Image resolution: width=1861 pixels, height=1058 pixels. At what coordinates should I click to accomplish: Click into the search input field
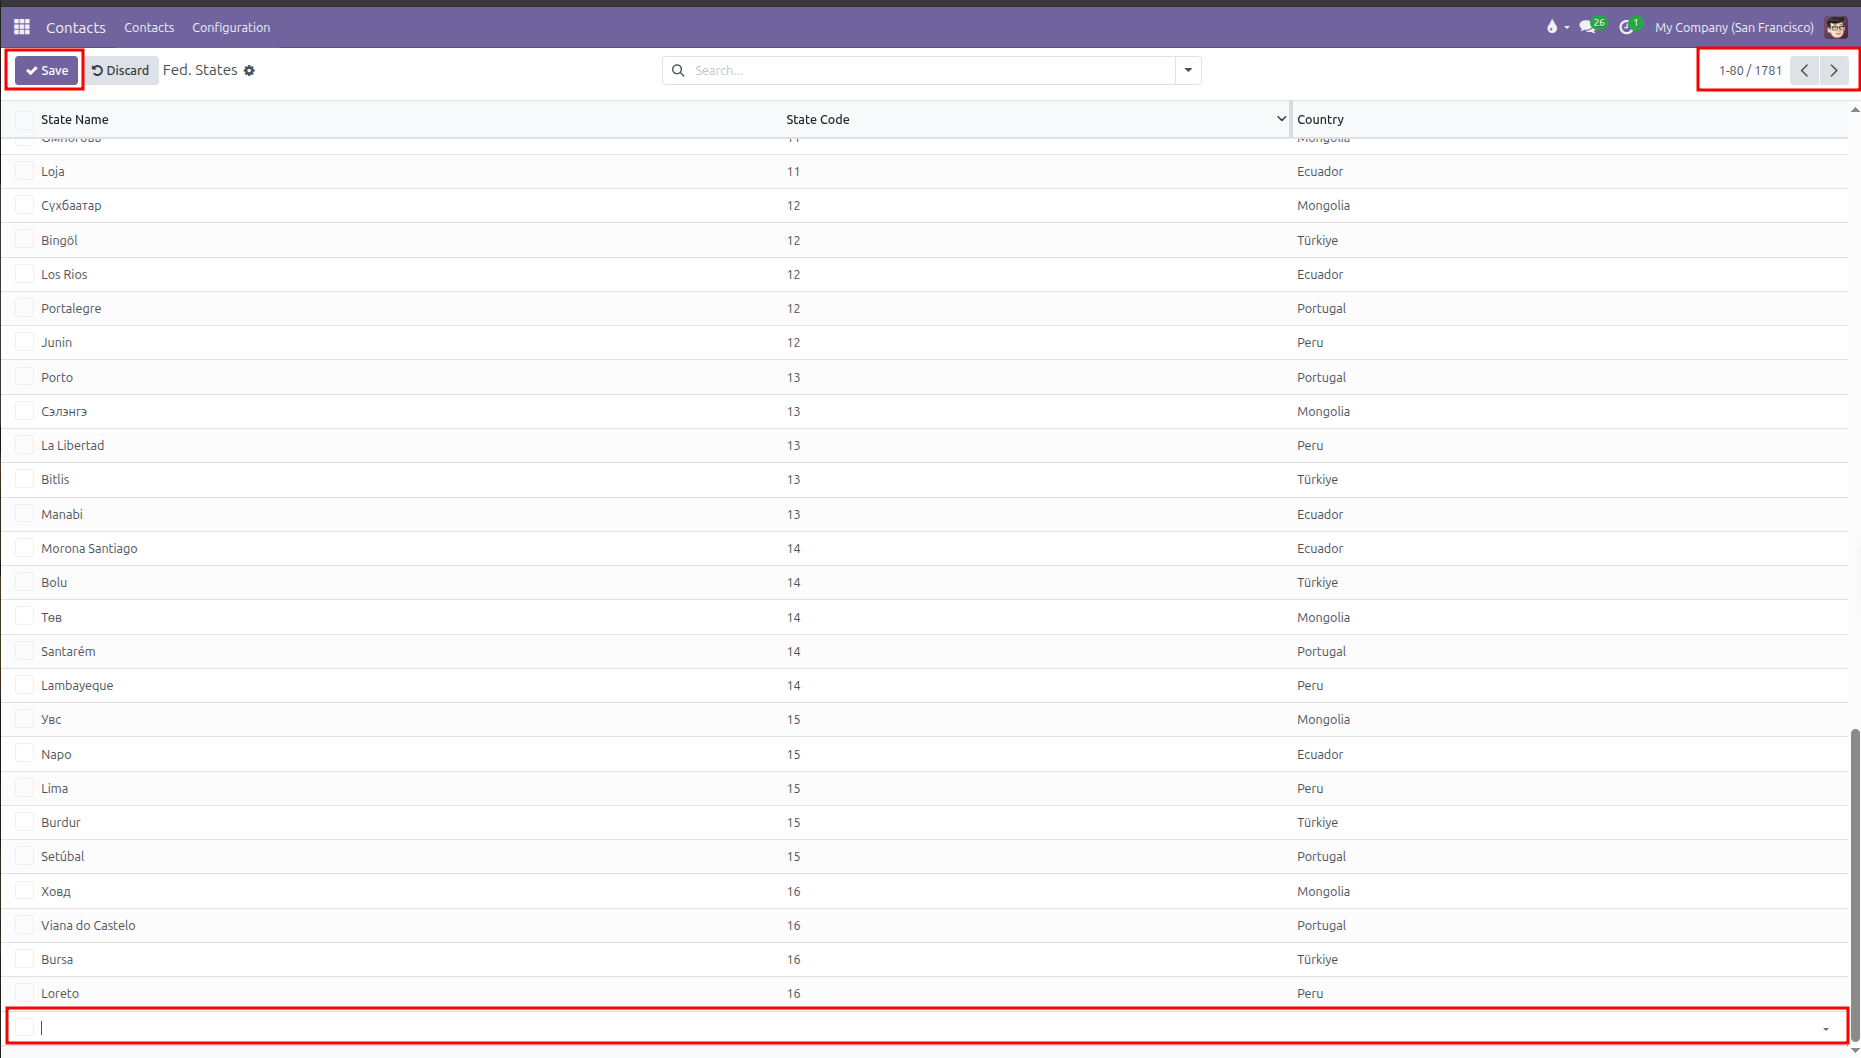(930, 70)
